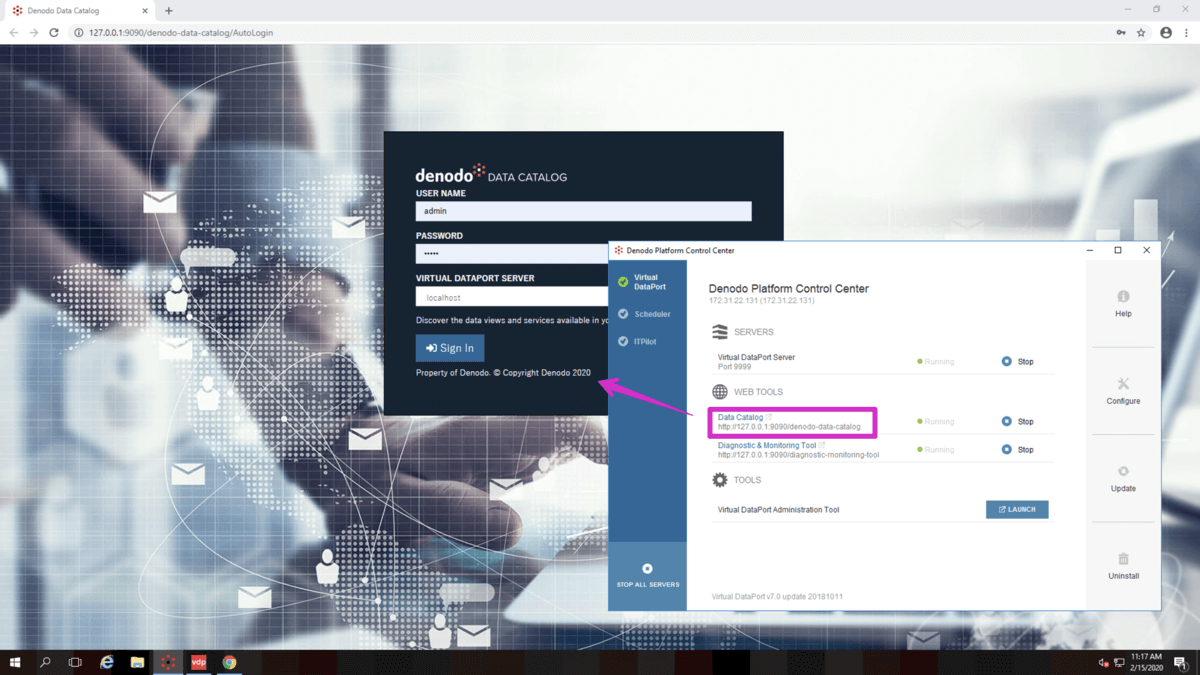Open Task View on the taskbar

pyautogui.click(x=75, y=662)
